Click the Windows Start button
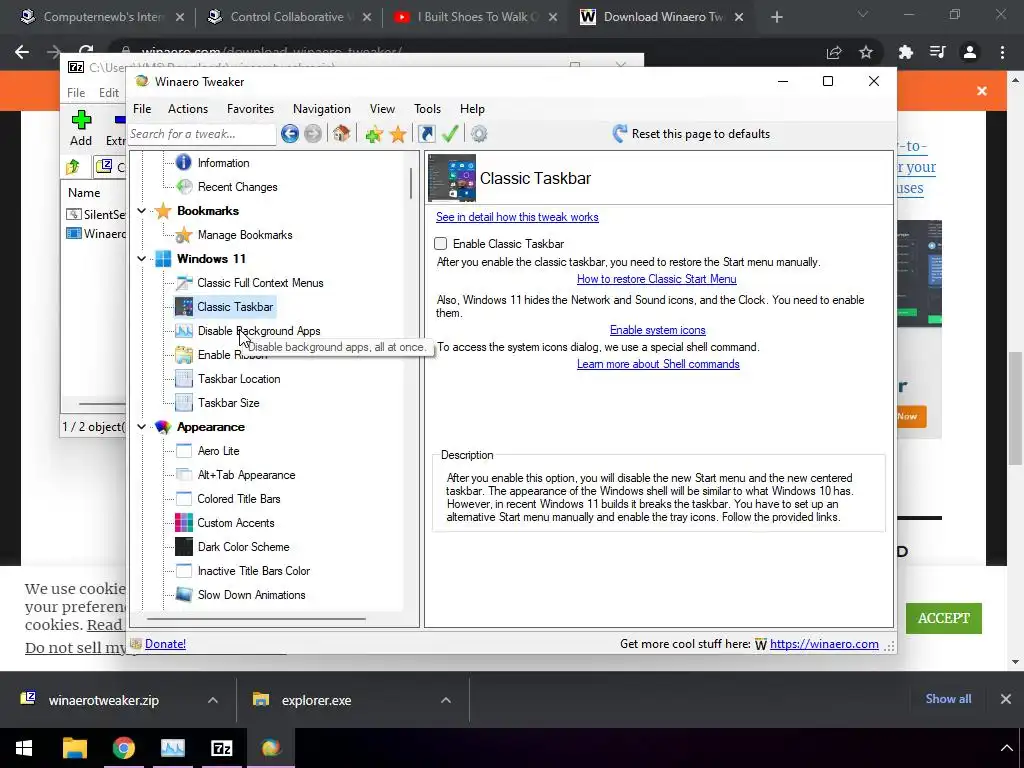The image size is (1024, 768). pyautogui.click(x=24, y=748)
